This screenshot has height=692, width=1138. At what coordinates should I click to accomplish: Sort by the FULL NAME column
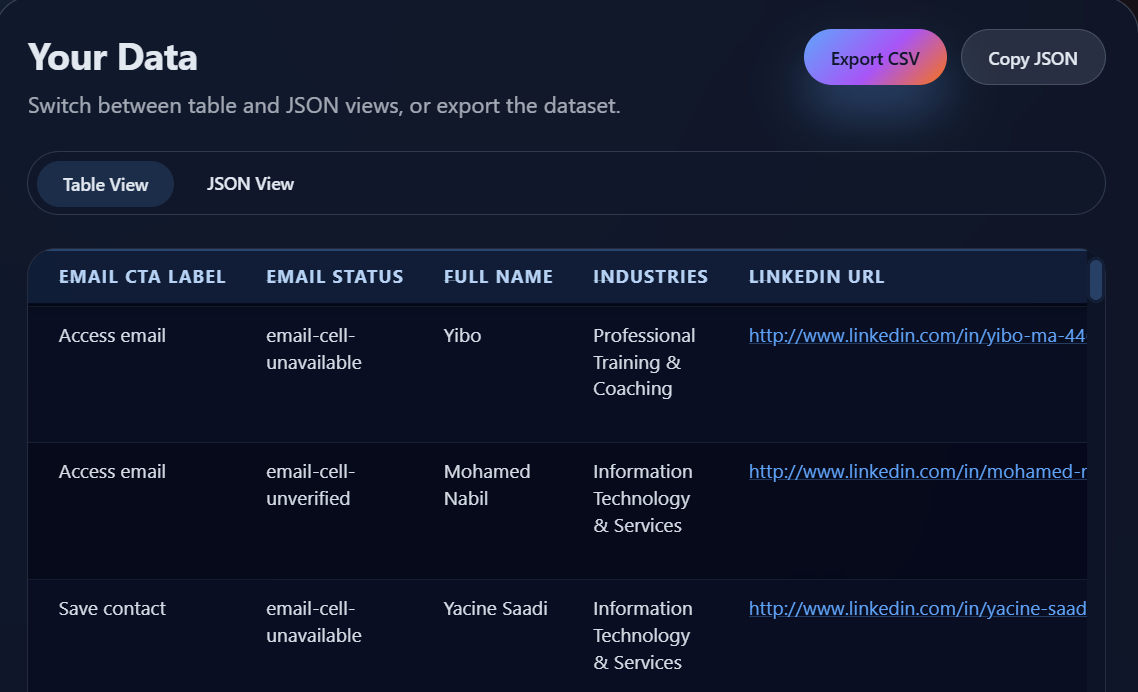tap(498, 276)
